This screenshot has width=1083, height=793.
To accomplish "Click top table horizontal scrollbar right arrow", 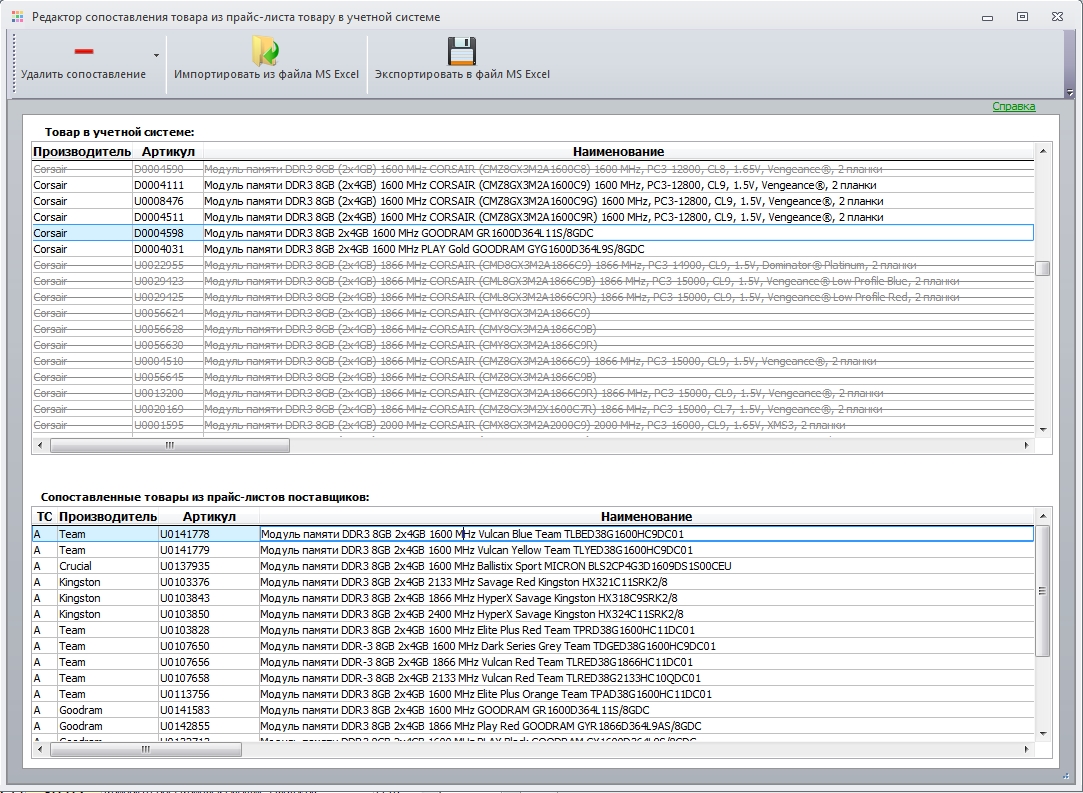I will click(1026, 446).
